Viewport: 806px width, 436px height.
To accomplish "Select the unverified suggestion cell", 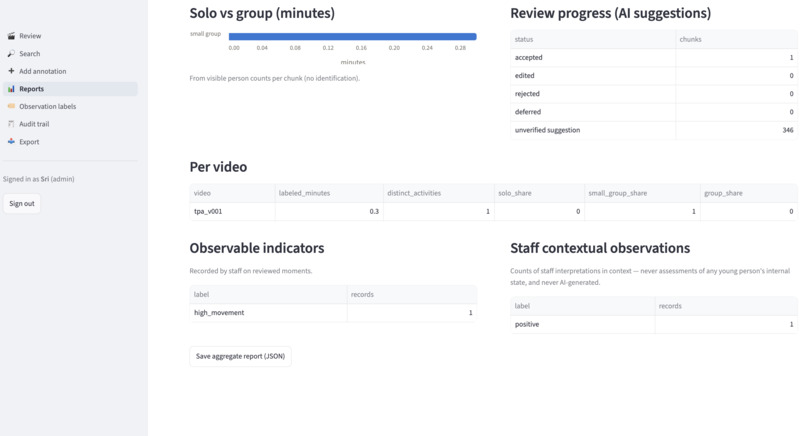I will (593, 130).
